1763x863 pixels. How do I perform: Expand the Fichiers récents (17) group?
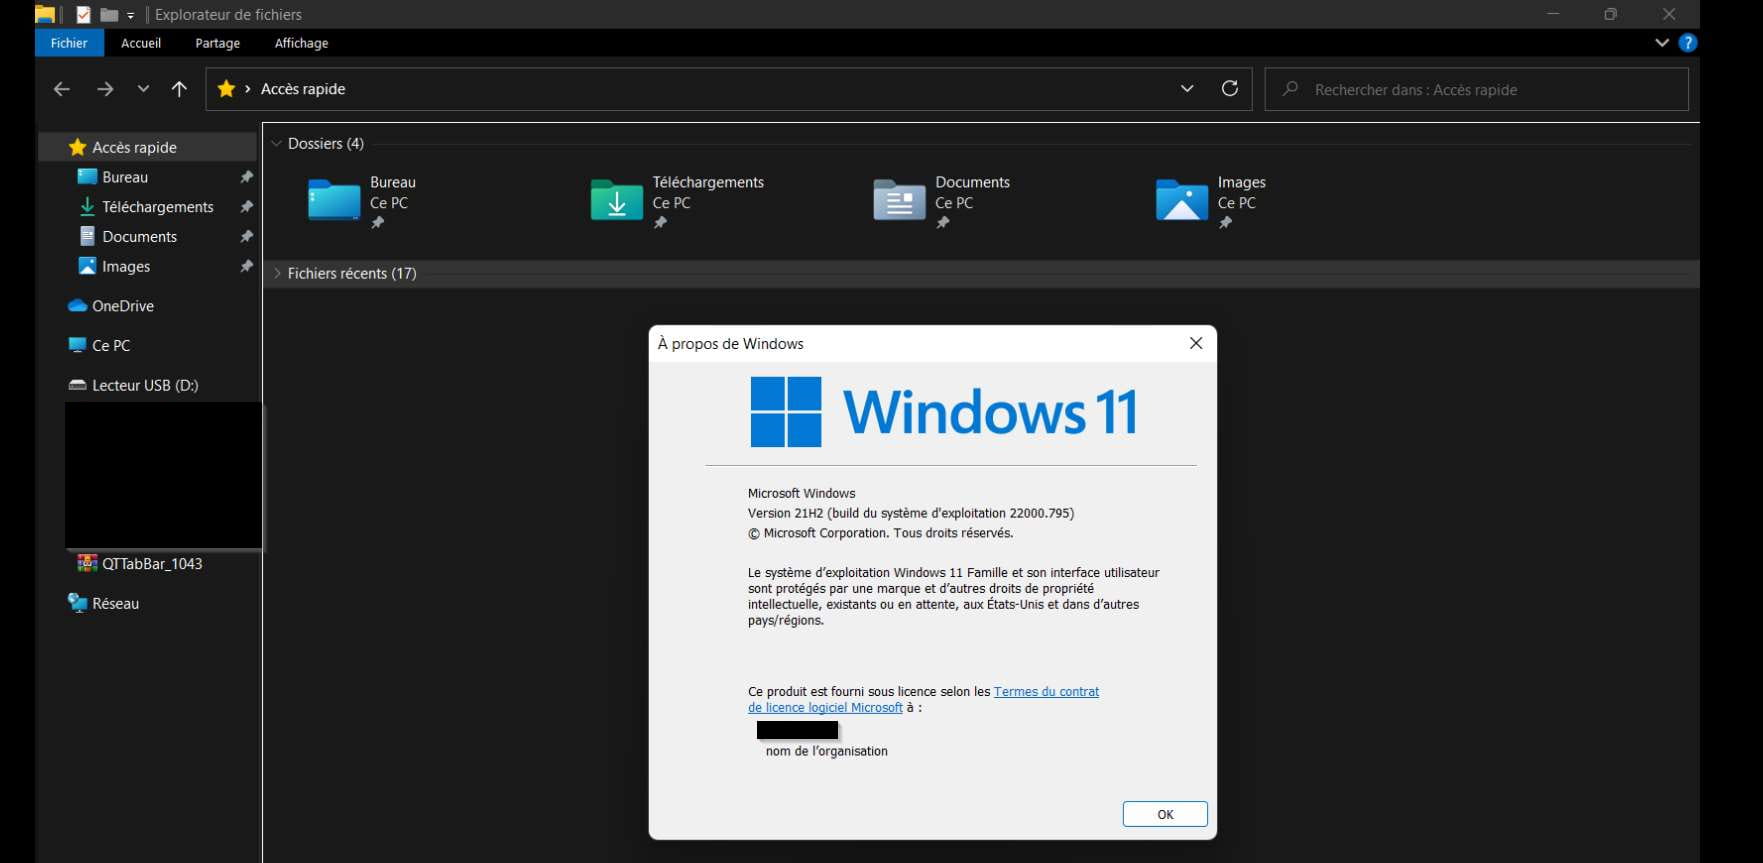(x=277, y=273)
